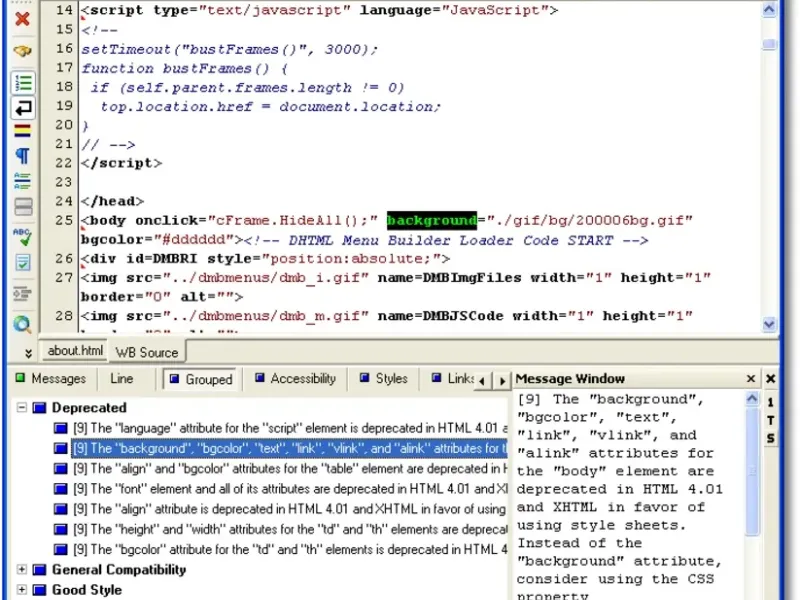Collapse the Deprecated group
Screen dimensions: 800x600
coord(21,407)
